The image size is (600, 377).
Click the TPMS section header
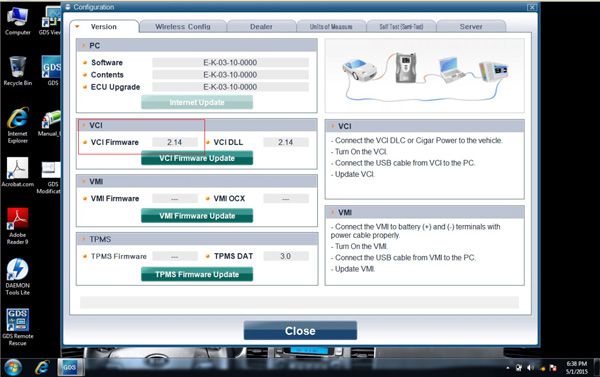(196, 239)
